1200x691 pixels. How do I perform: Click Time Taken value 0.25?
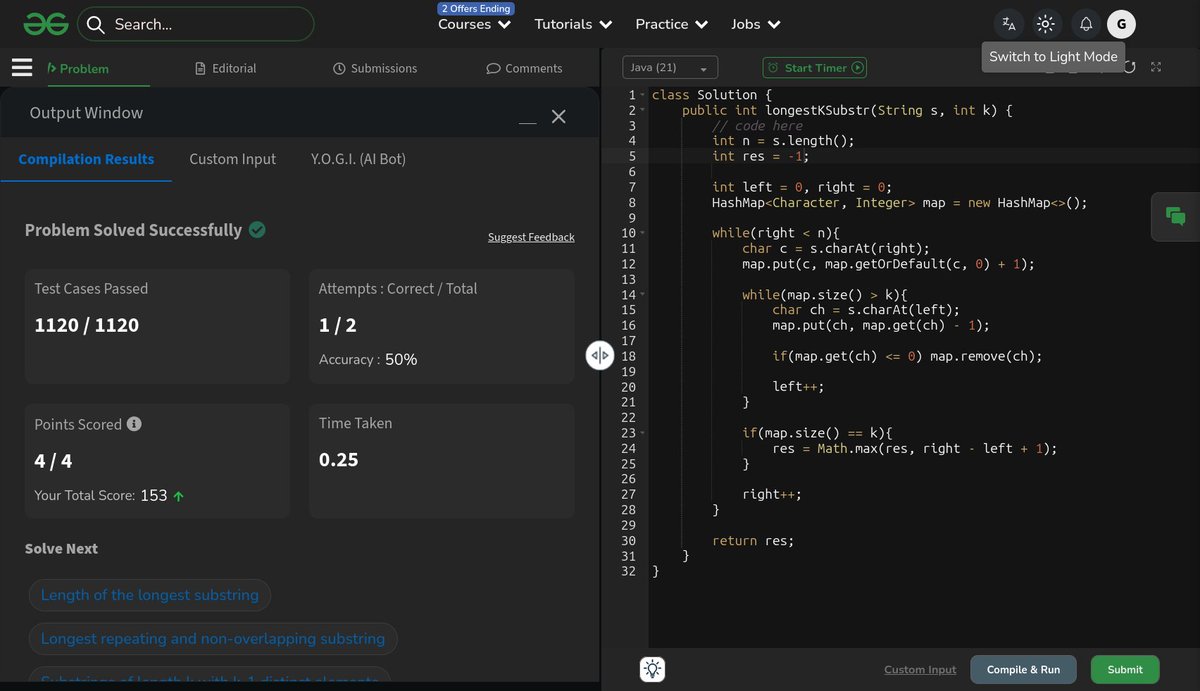(x=339, y=460)
